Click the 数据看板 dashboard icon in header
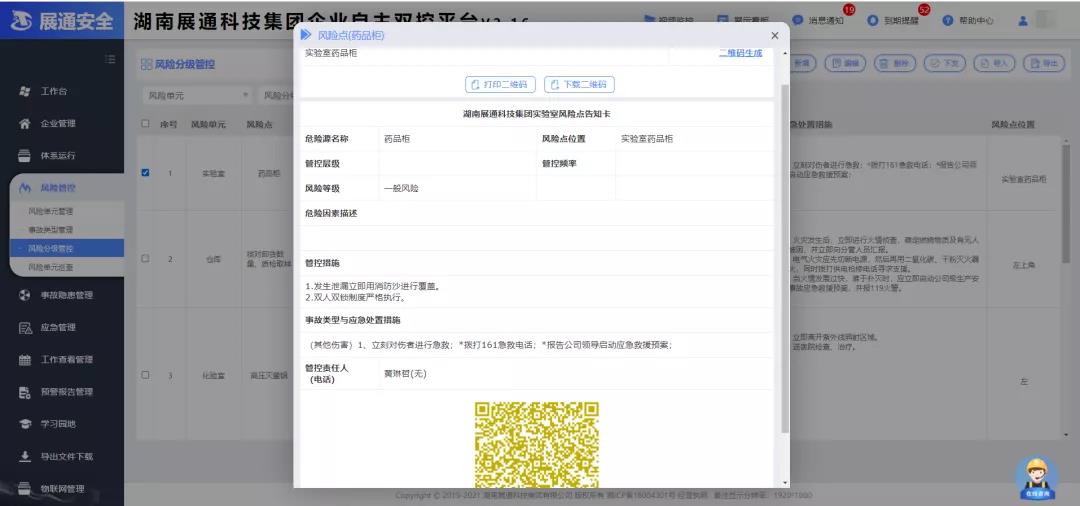The width and height of the screenshot is (1080, 506). point(723,21)
